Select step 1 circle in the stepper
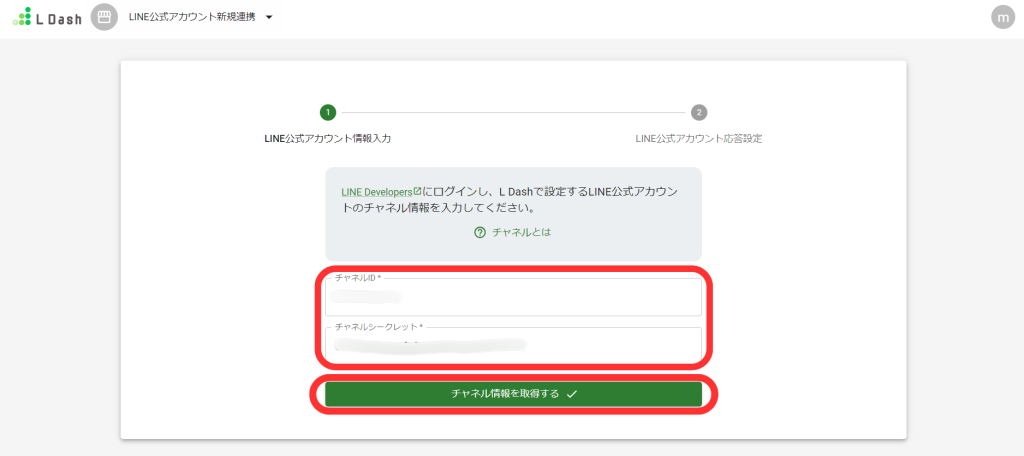 coord(327,112)
